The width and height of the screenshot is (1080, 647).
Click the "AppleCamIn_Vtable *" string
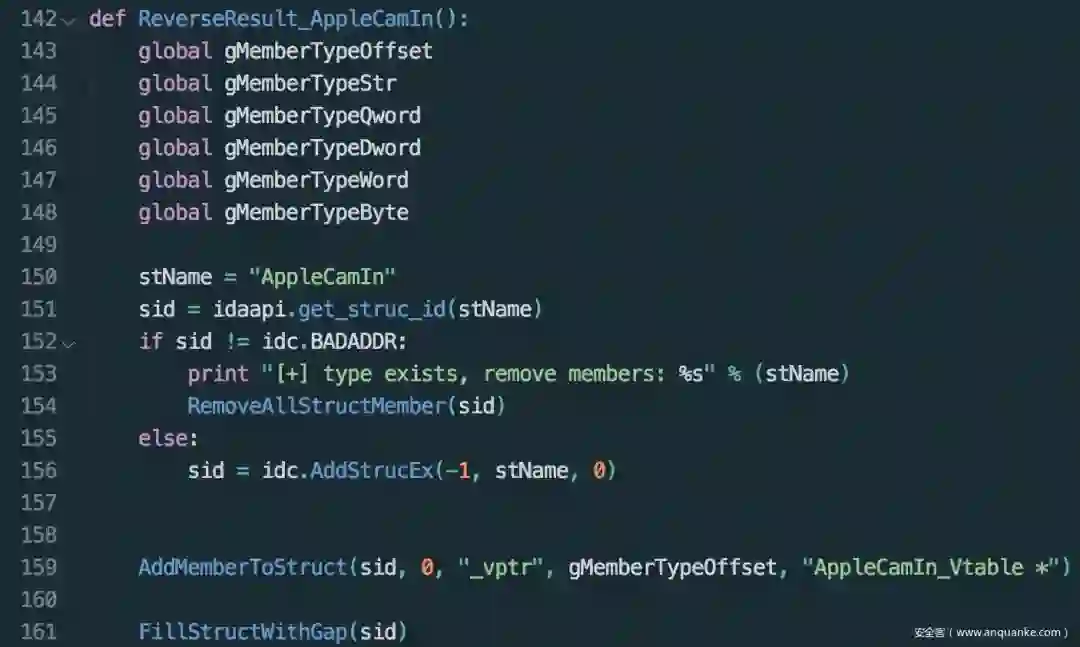tap(931, 568)
